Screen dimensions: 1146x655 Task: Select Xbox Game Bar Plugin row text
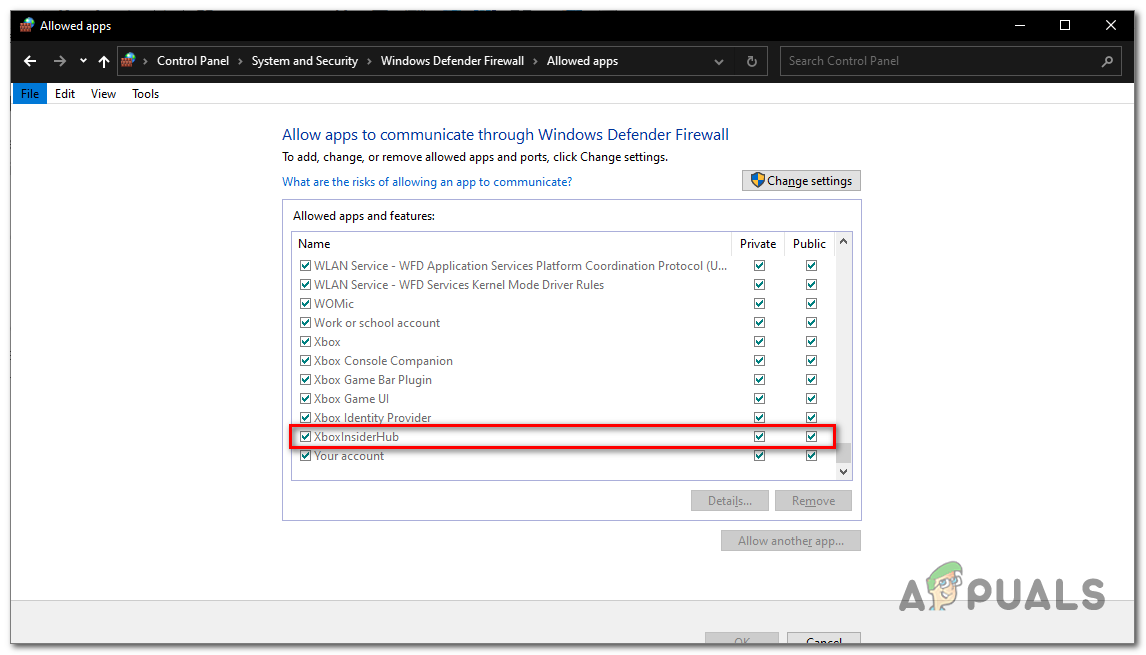click(373, 379)
